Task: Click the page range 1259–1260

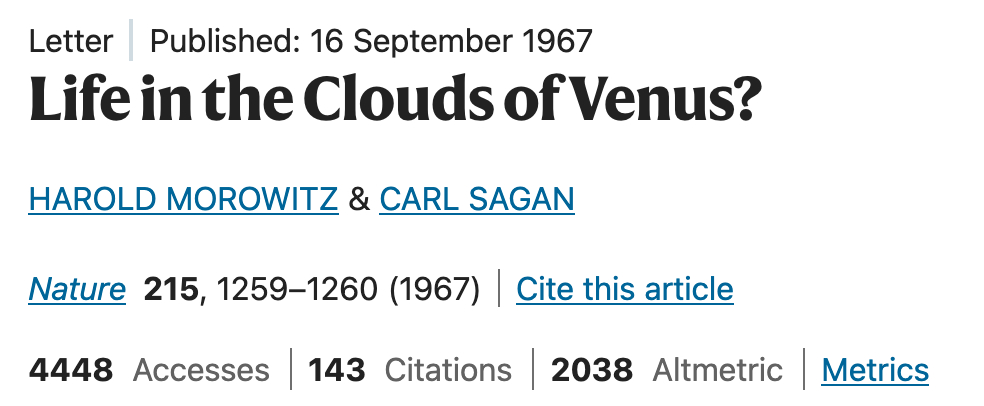Action: 297,290
